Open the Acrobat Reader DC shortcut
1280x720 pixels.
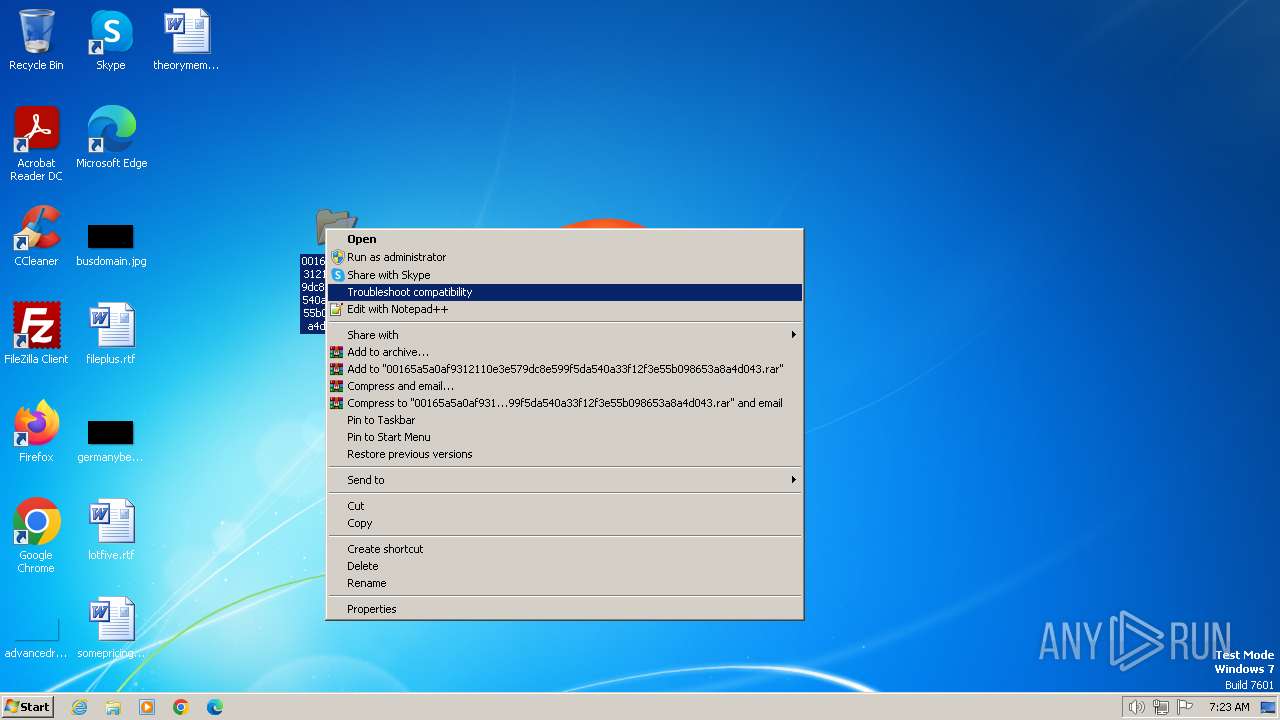pyautogui.click(x=36, y=144)
